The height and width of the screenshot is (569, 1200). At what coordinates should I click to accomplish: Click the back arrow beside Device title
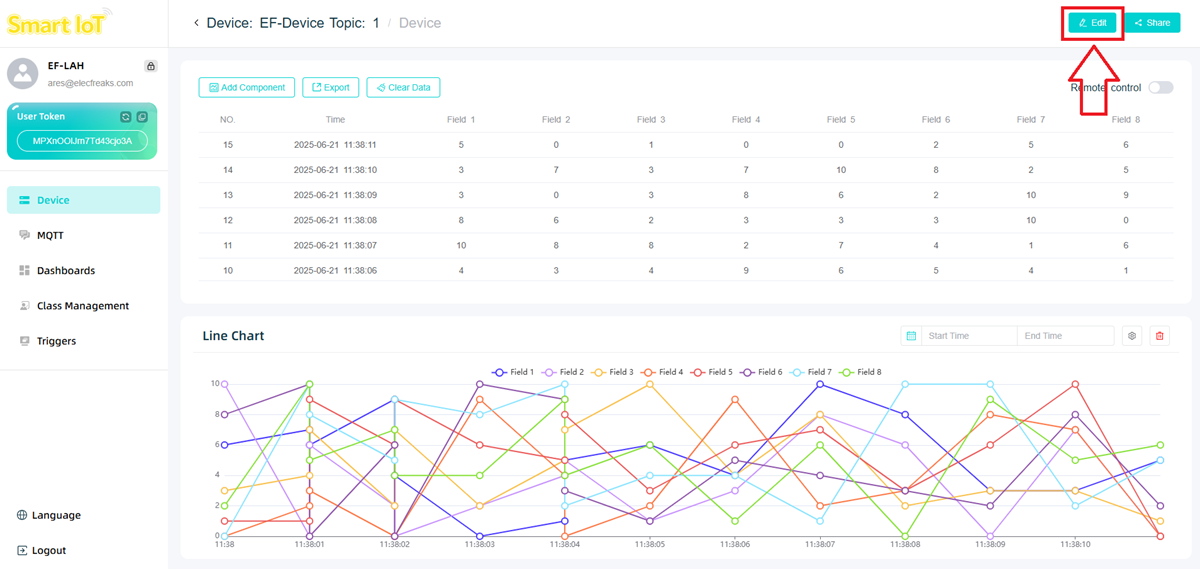[x=196, y=23]
